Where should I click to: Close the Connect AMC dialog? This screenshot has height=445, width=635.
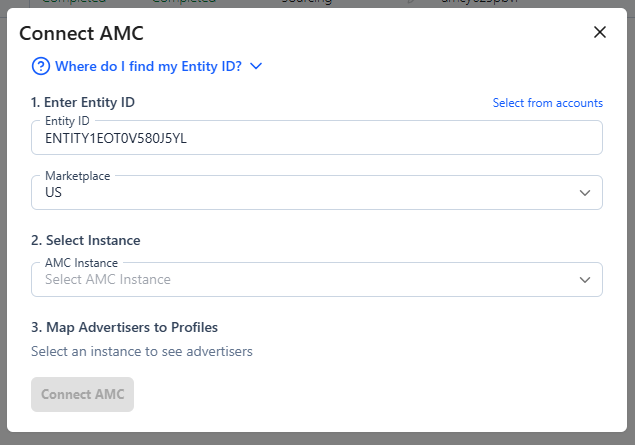599,32
